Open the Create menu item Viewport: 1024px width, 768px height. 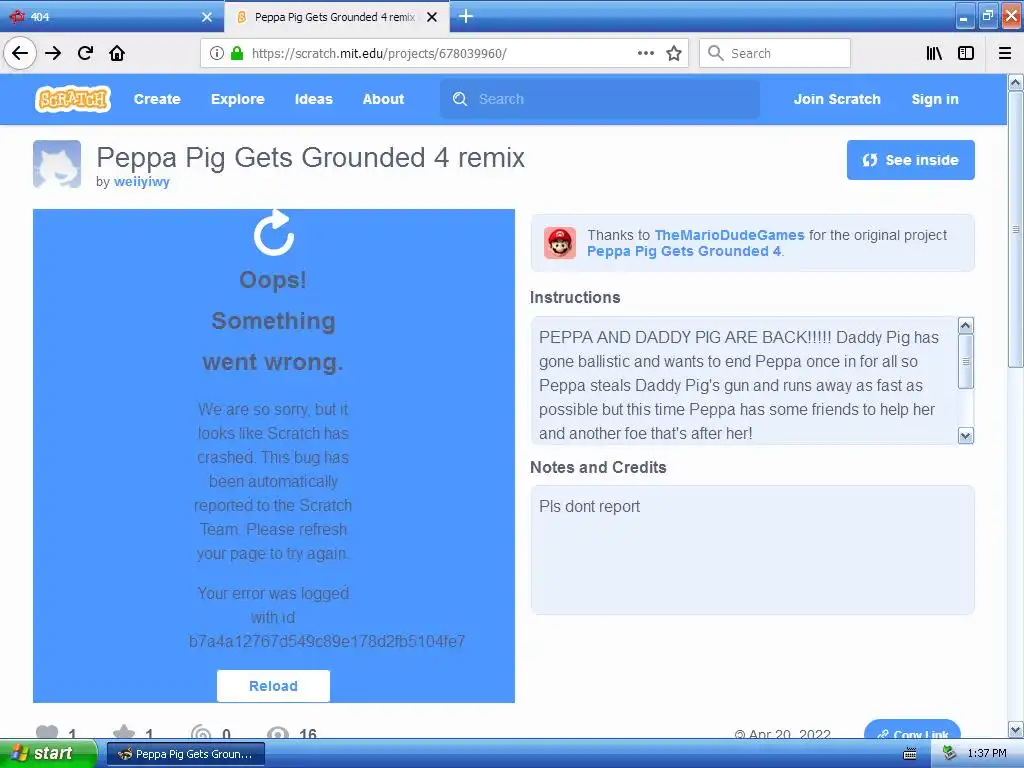[x=157, y=99]
